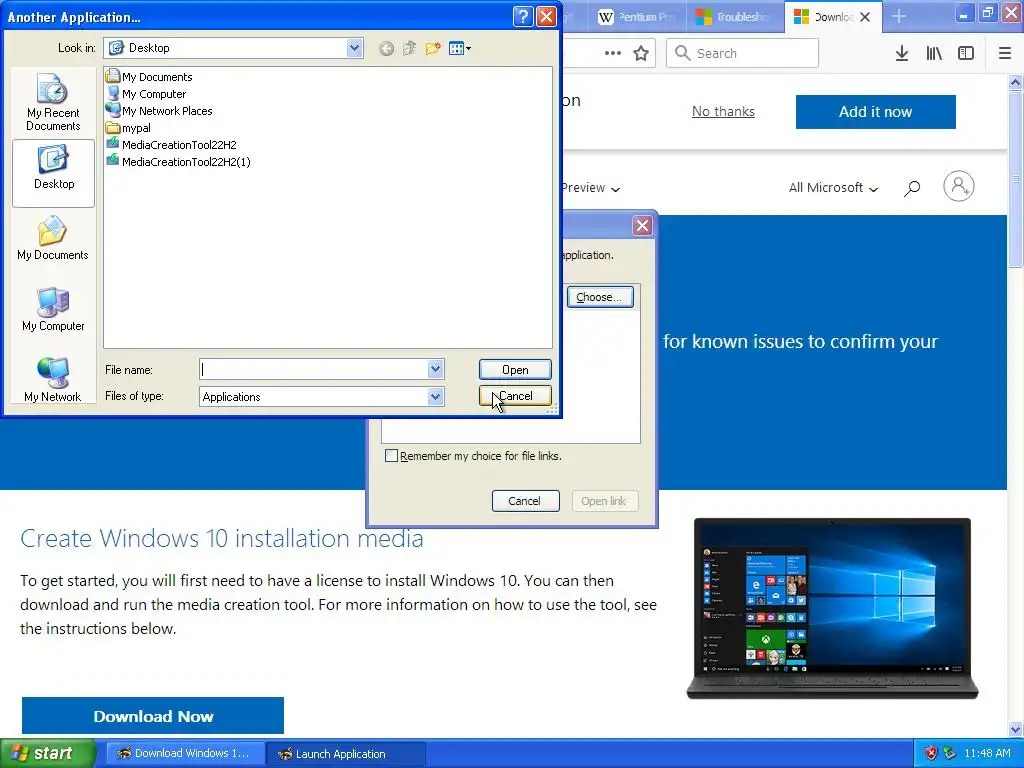Open the Downloads arrow icon
The image size is (1024, 768).
902,53
